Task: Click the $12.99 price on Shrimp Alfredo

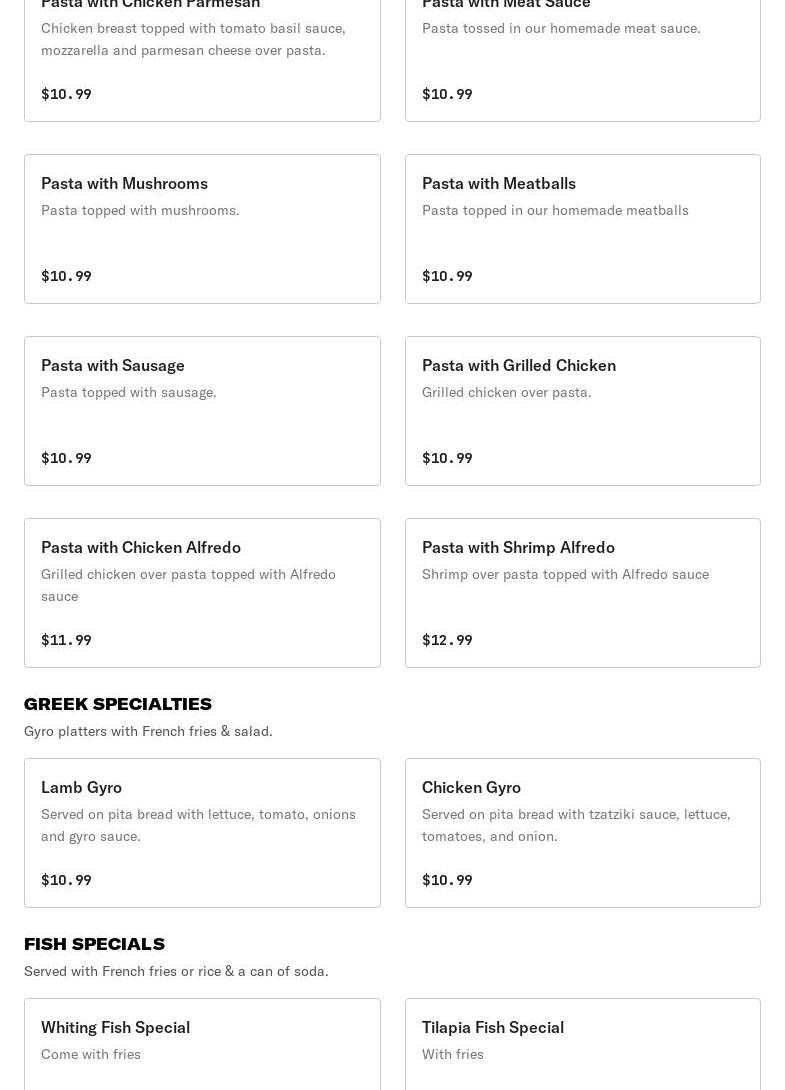Action: [447, 640]
